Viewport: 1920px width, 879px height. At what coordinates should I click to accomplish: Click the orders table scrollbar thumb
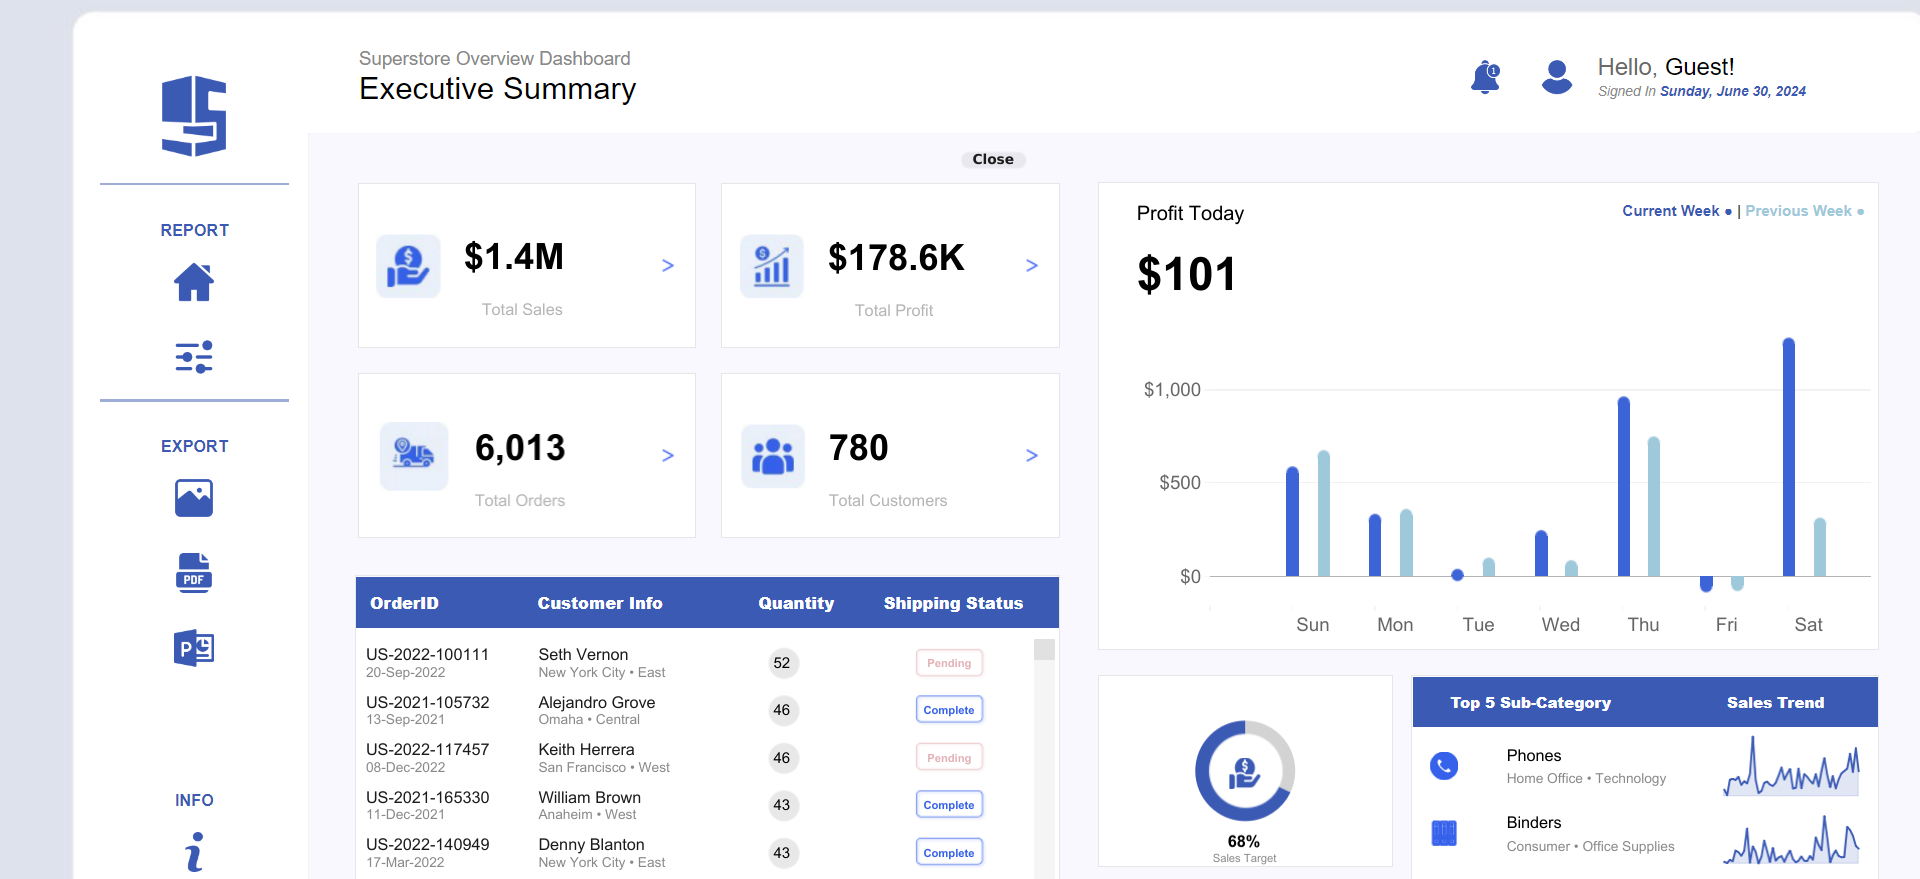point(1044,650)
